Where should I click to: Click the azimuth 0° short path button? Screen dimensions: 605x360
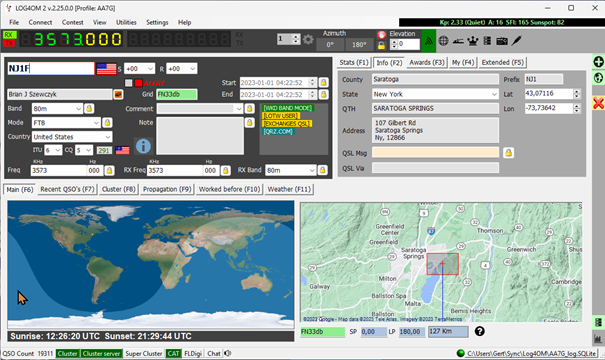(x=330, y=45)
